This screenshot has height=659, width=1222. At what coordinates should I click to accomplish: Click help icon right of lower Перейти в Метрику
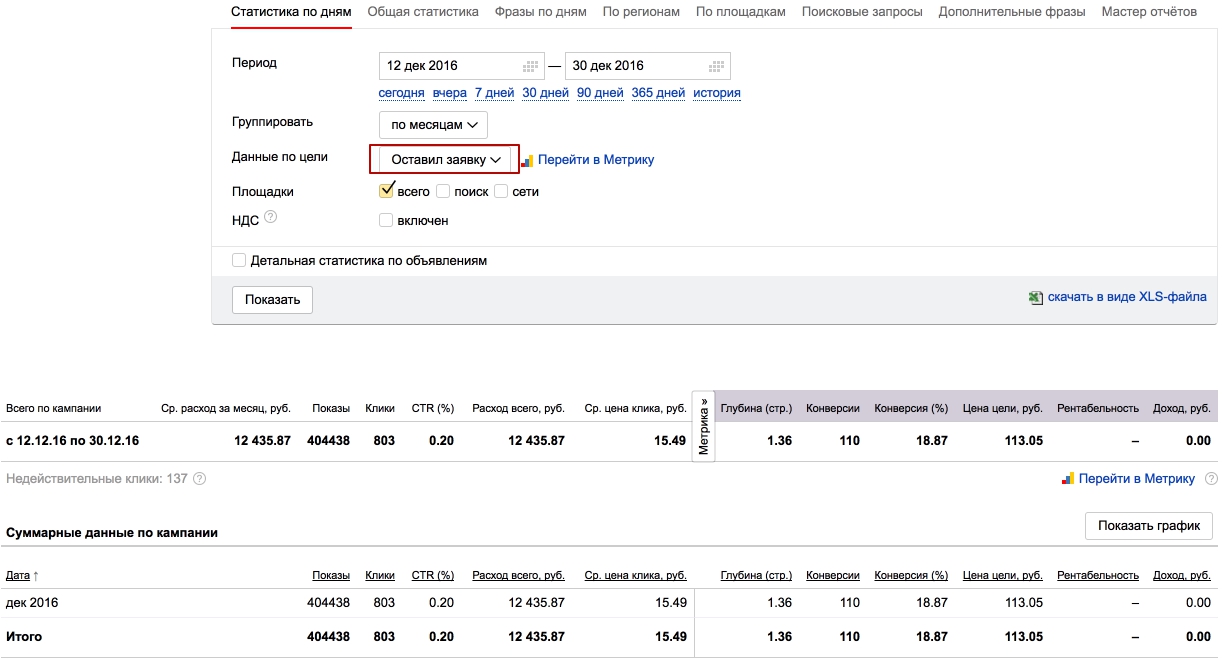pos(1211,479)
